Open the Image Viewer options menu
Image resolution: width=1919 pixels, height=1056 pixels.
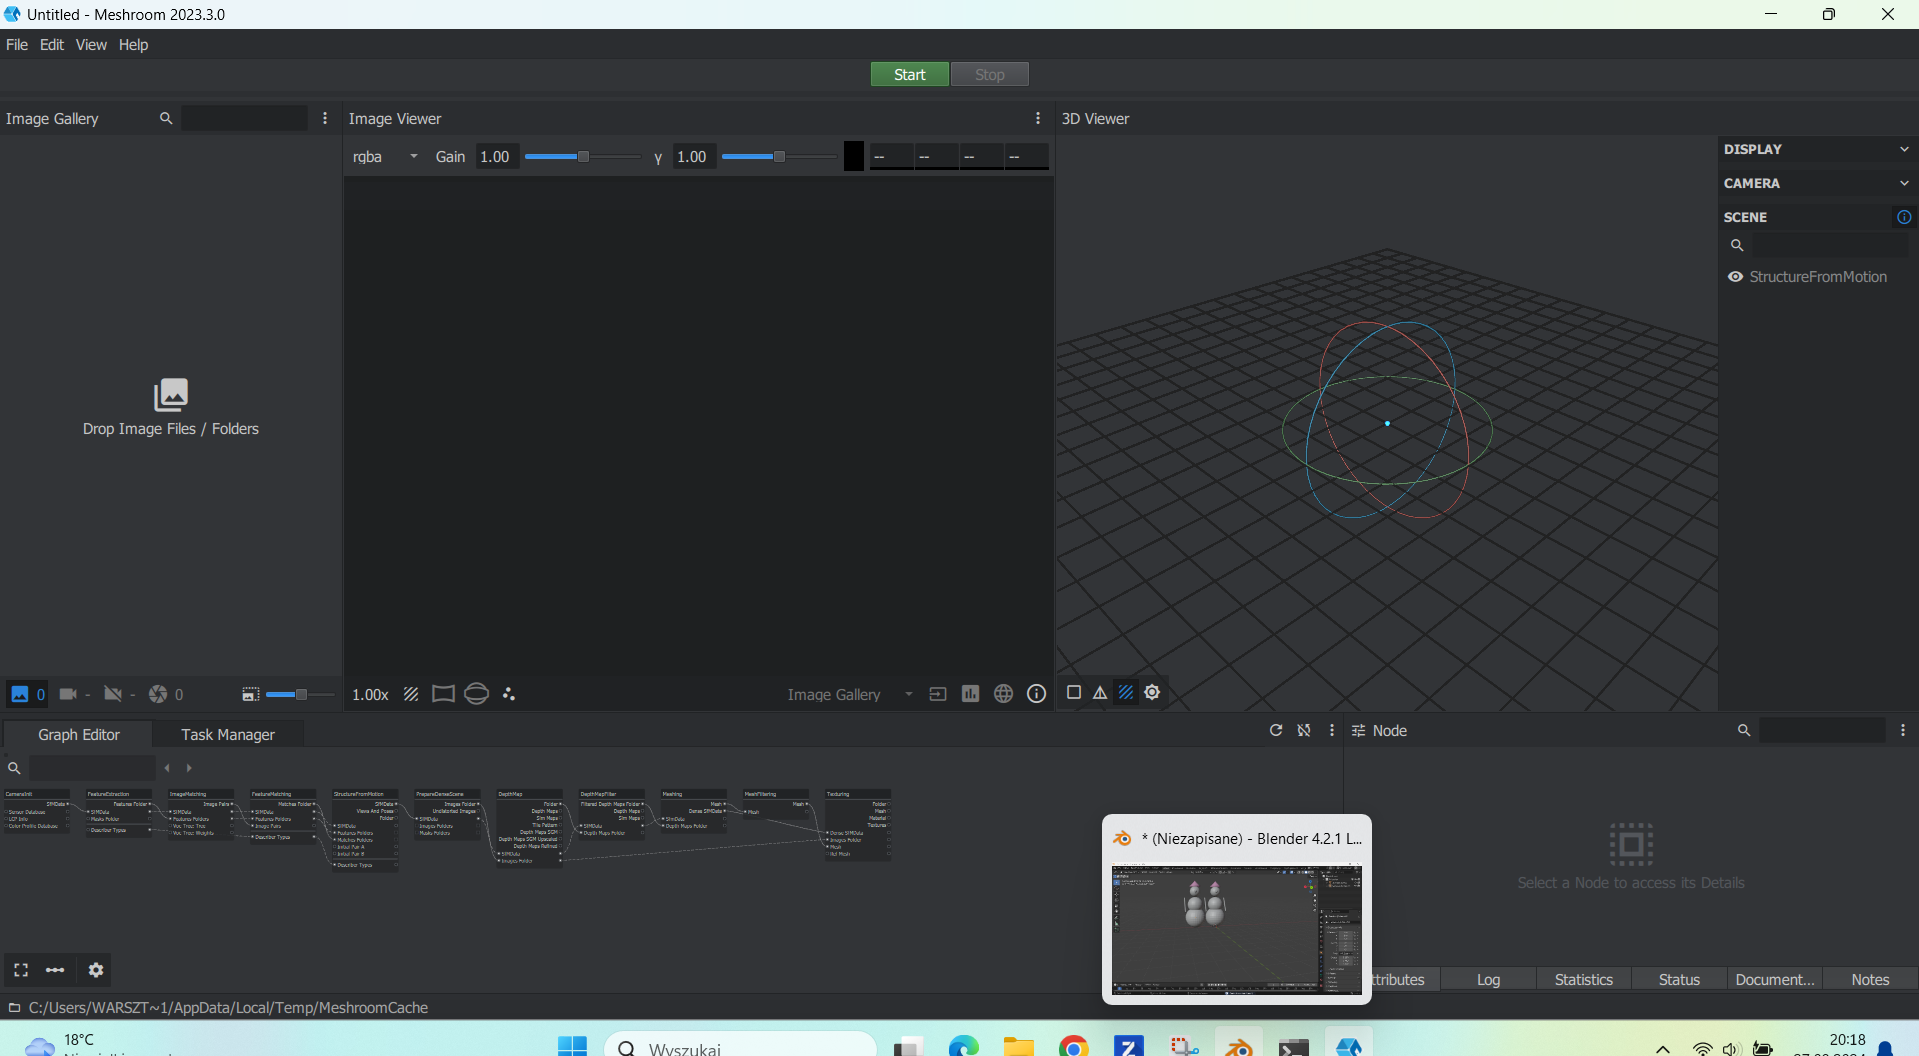[1038, 118]
